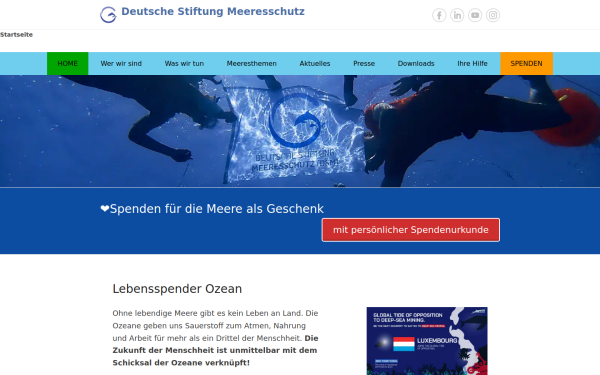The width and height of the screenshot is (600, 375).
Task: Open the Facebook social icon
Action: tap(439, 15)
